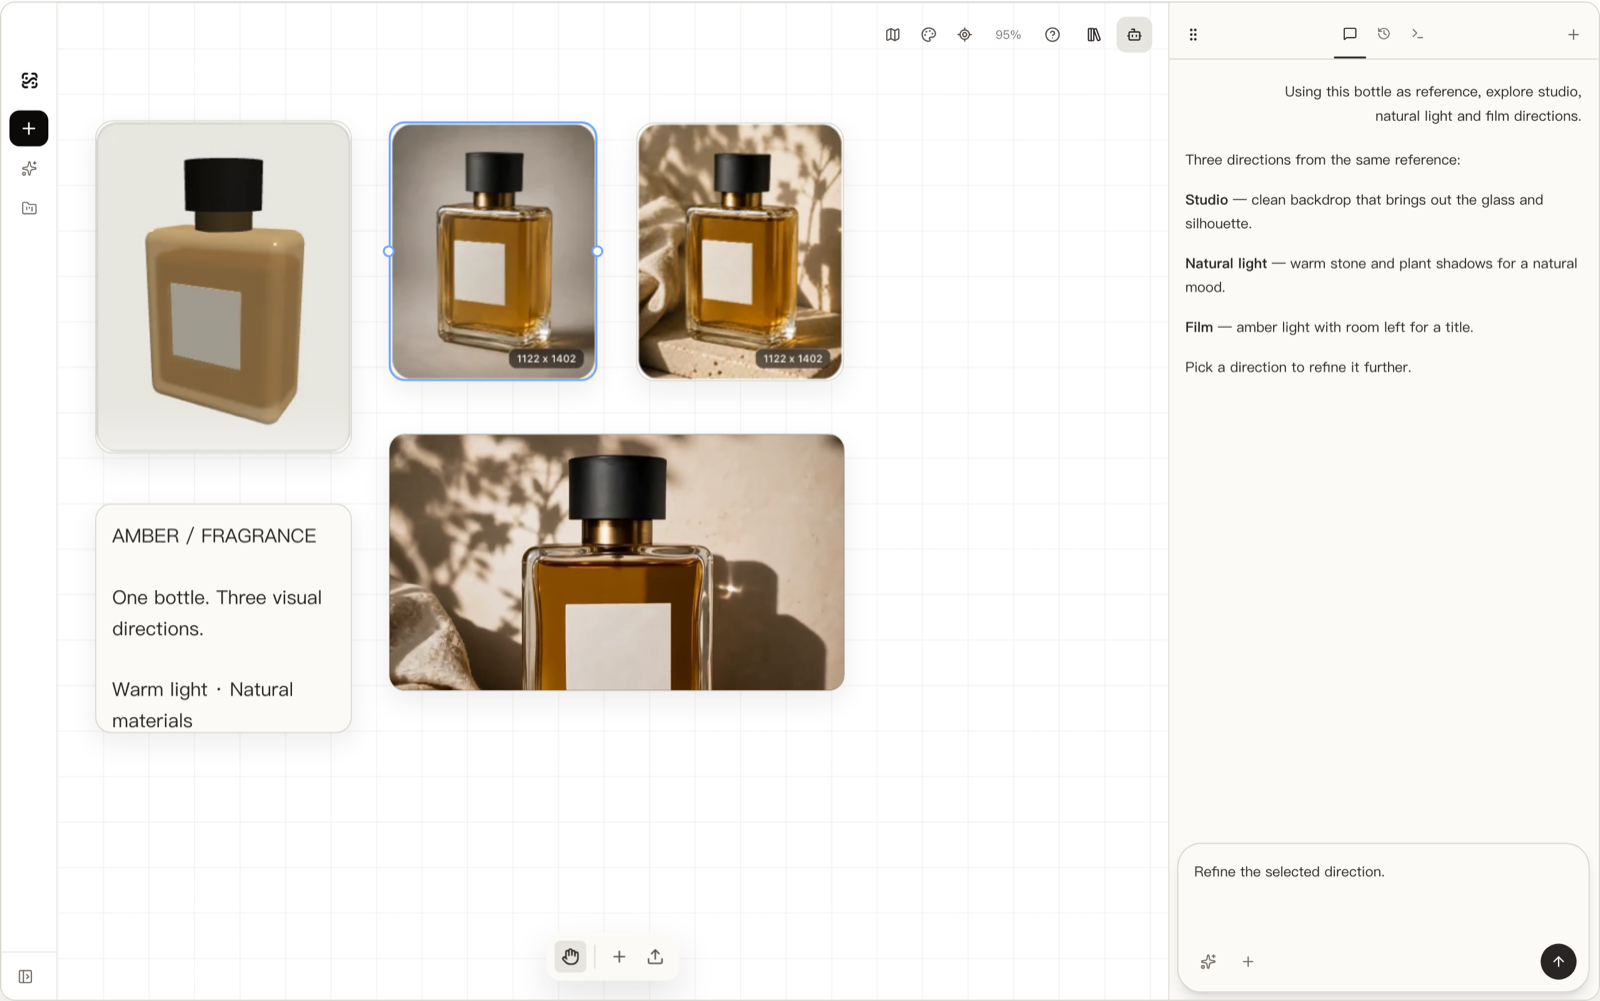Click the 'Studio' bold label in chat

(x=1206, y=200)
